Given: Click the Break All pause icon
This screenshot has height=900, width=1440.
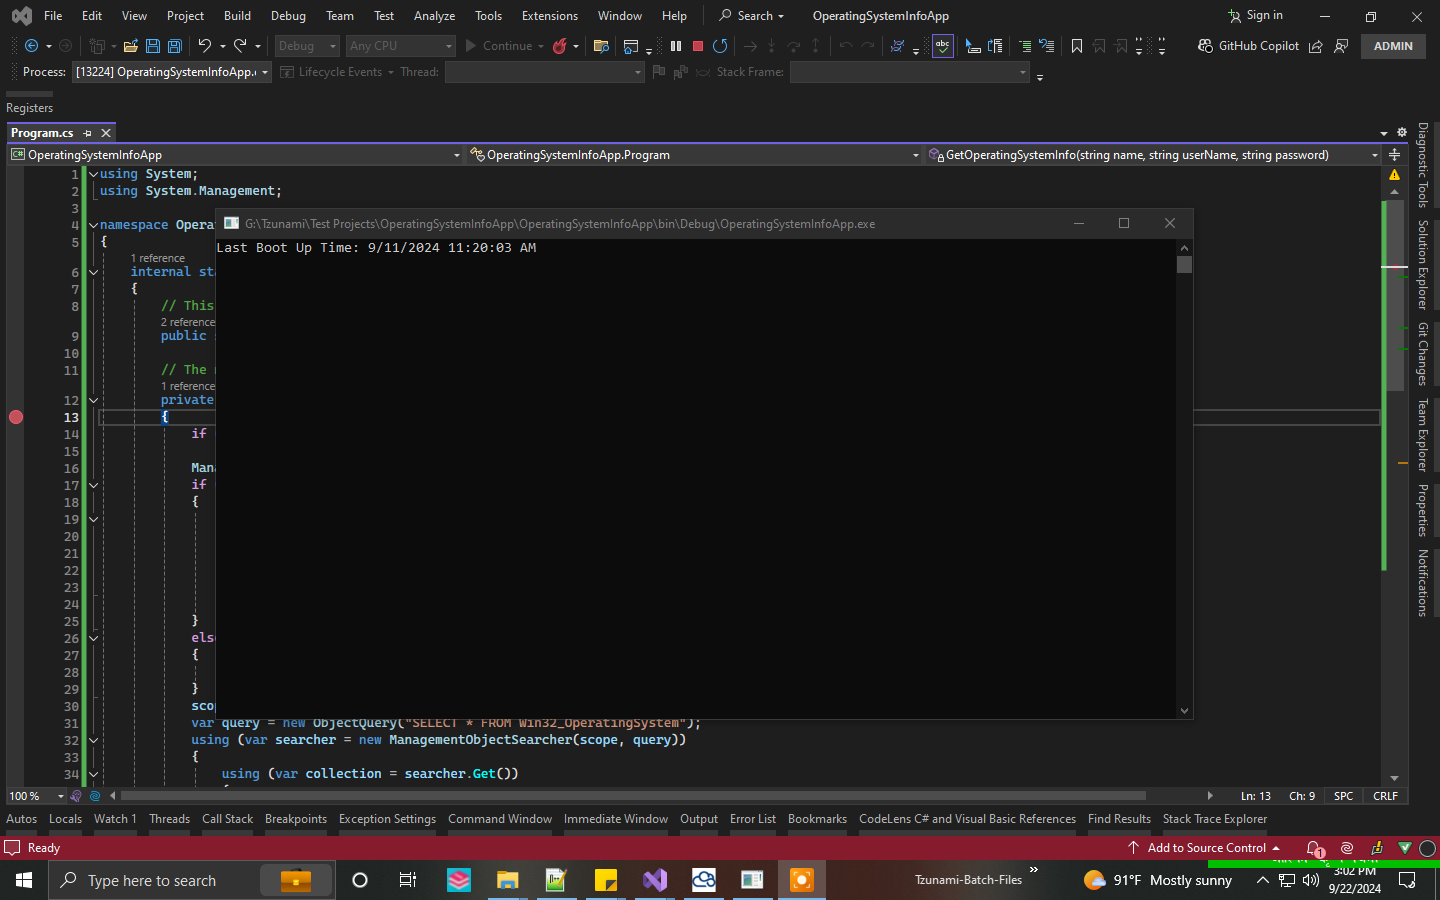Looking at the screenshot, I should (675, 46).
